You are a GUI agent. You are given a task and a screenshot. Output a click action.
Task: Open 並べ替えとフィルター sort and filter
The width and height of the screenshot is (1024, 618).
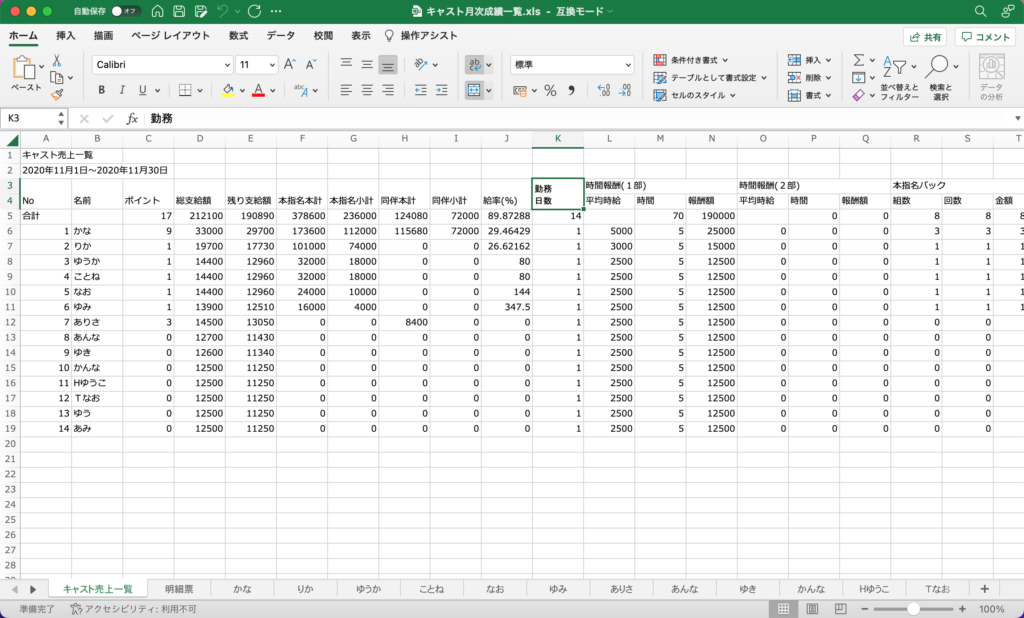[899, 77]
